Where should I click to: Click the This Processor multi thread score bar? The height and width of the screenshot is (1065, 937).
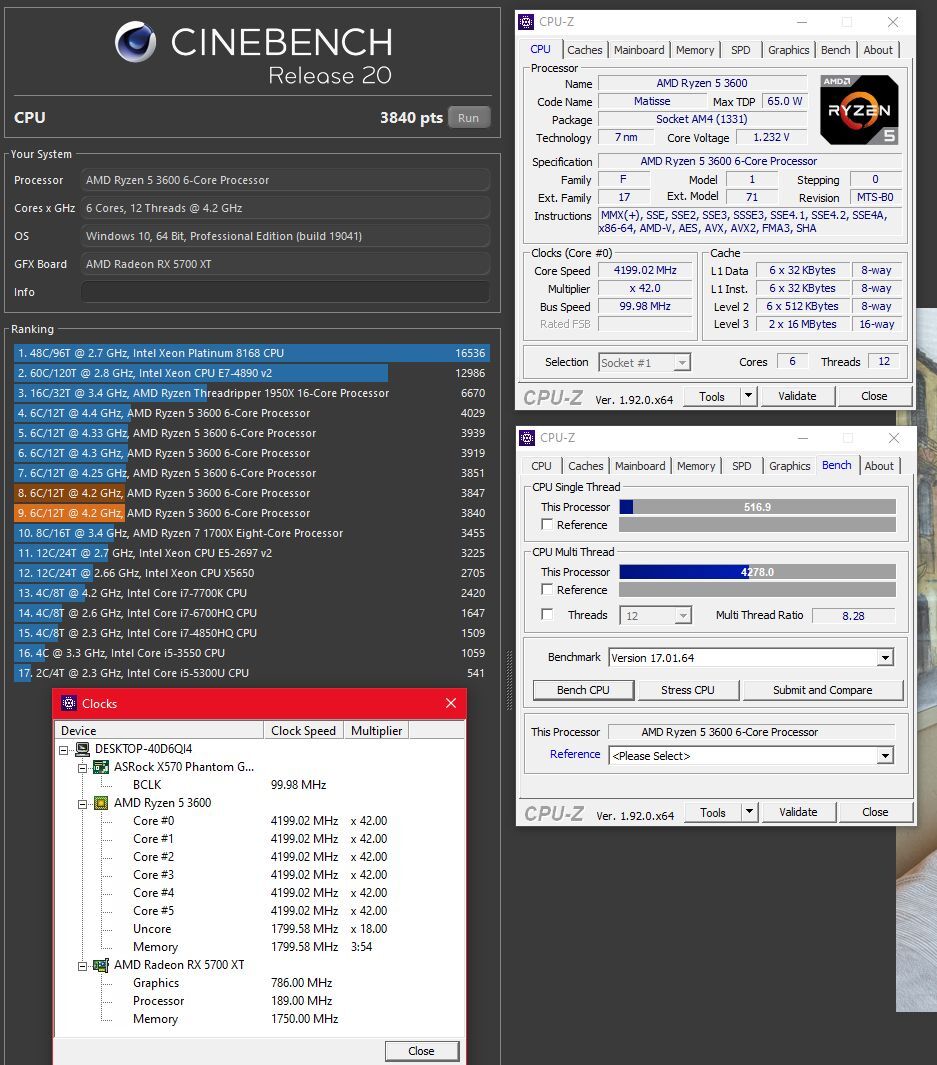(757, 572)
